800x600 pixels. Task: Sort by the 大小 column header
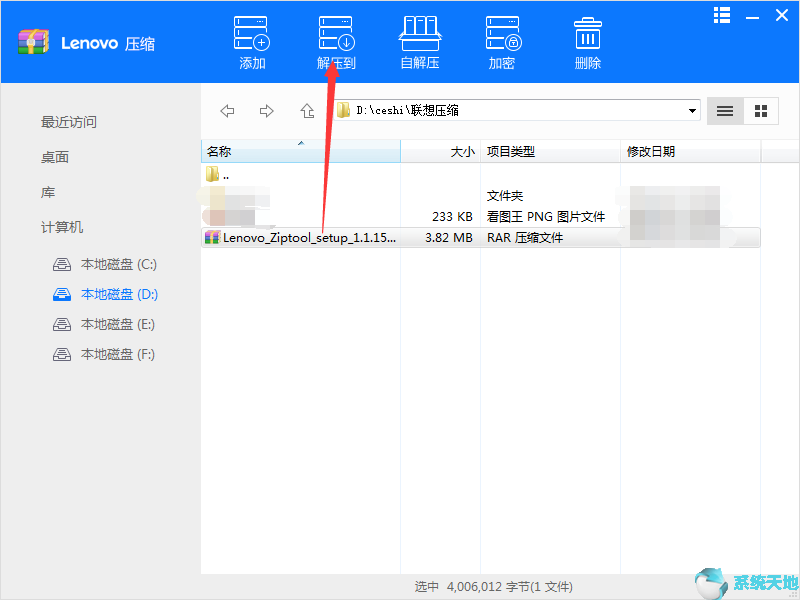coord(441,152)
